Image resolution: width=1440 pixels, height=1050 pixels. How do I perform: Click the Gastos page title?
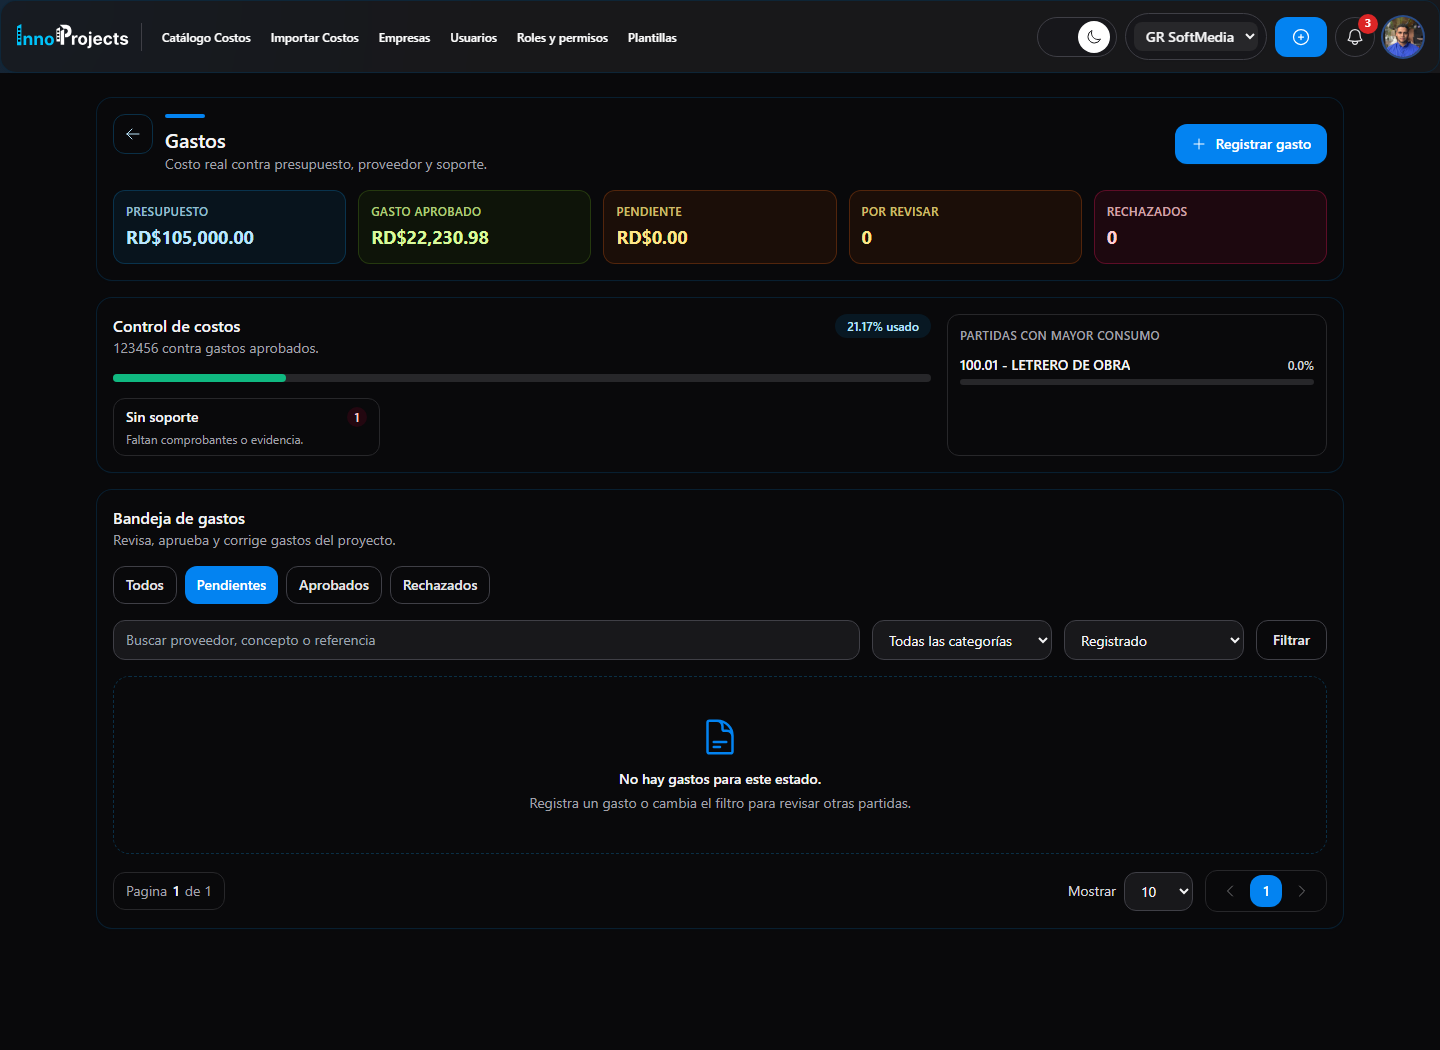[195, 141]
